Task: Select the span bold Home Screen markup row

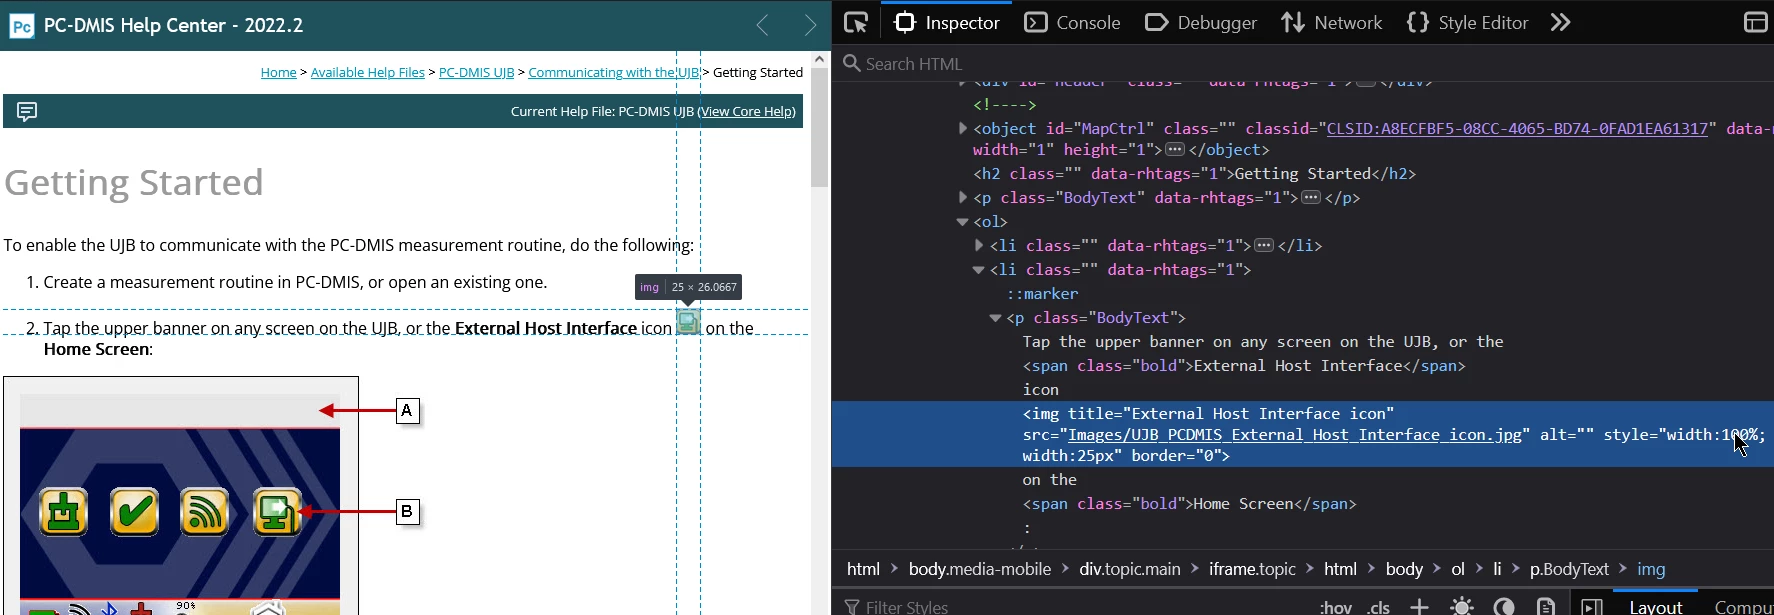Action: click(1189, 504)
